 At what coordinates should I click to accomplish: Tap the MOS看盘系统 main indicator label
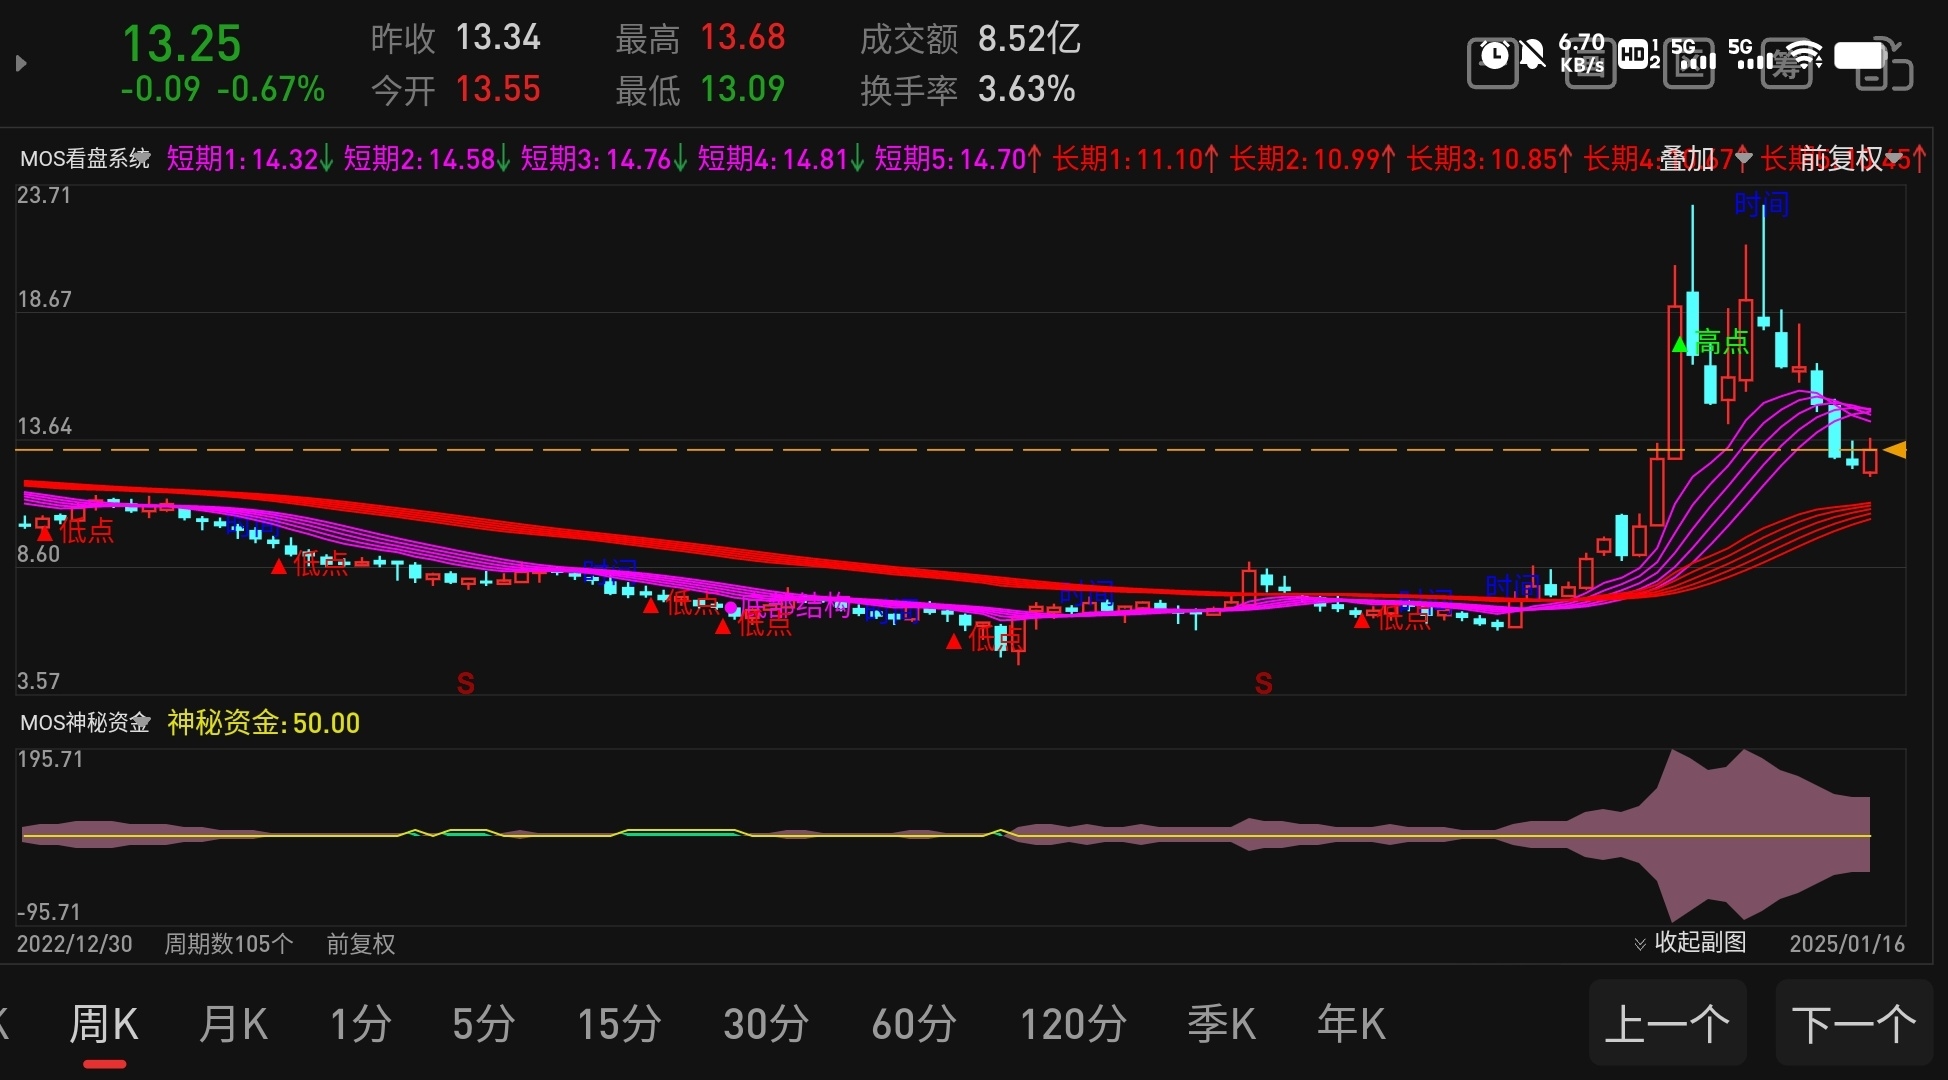tap(85, 159)
